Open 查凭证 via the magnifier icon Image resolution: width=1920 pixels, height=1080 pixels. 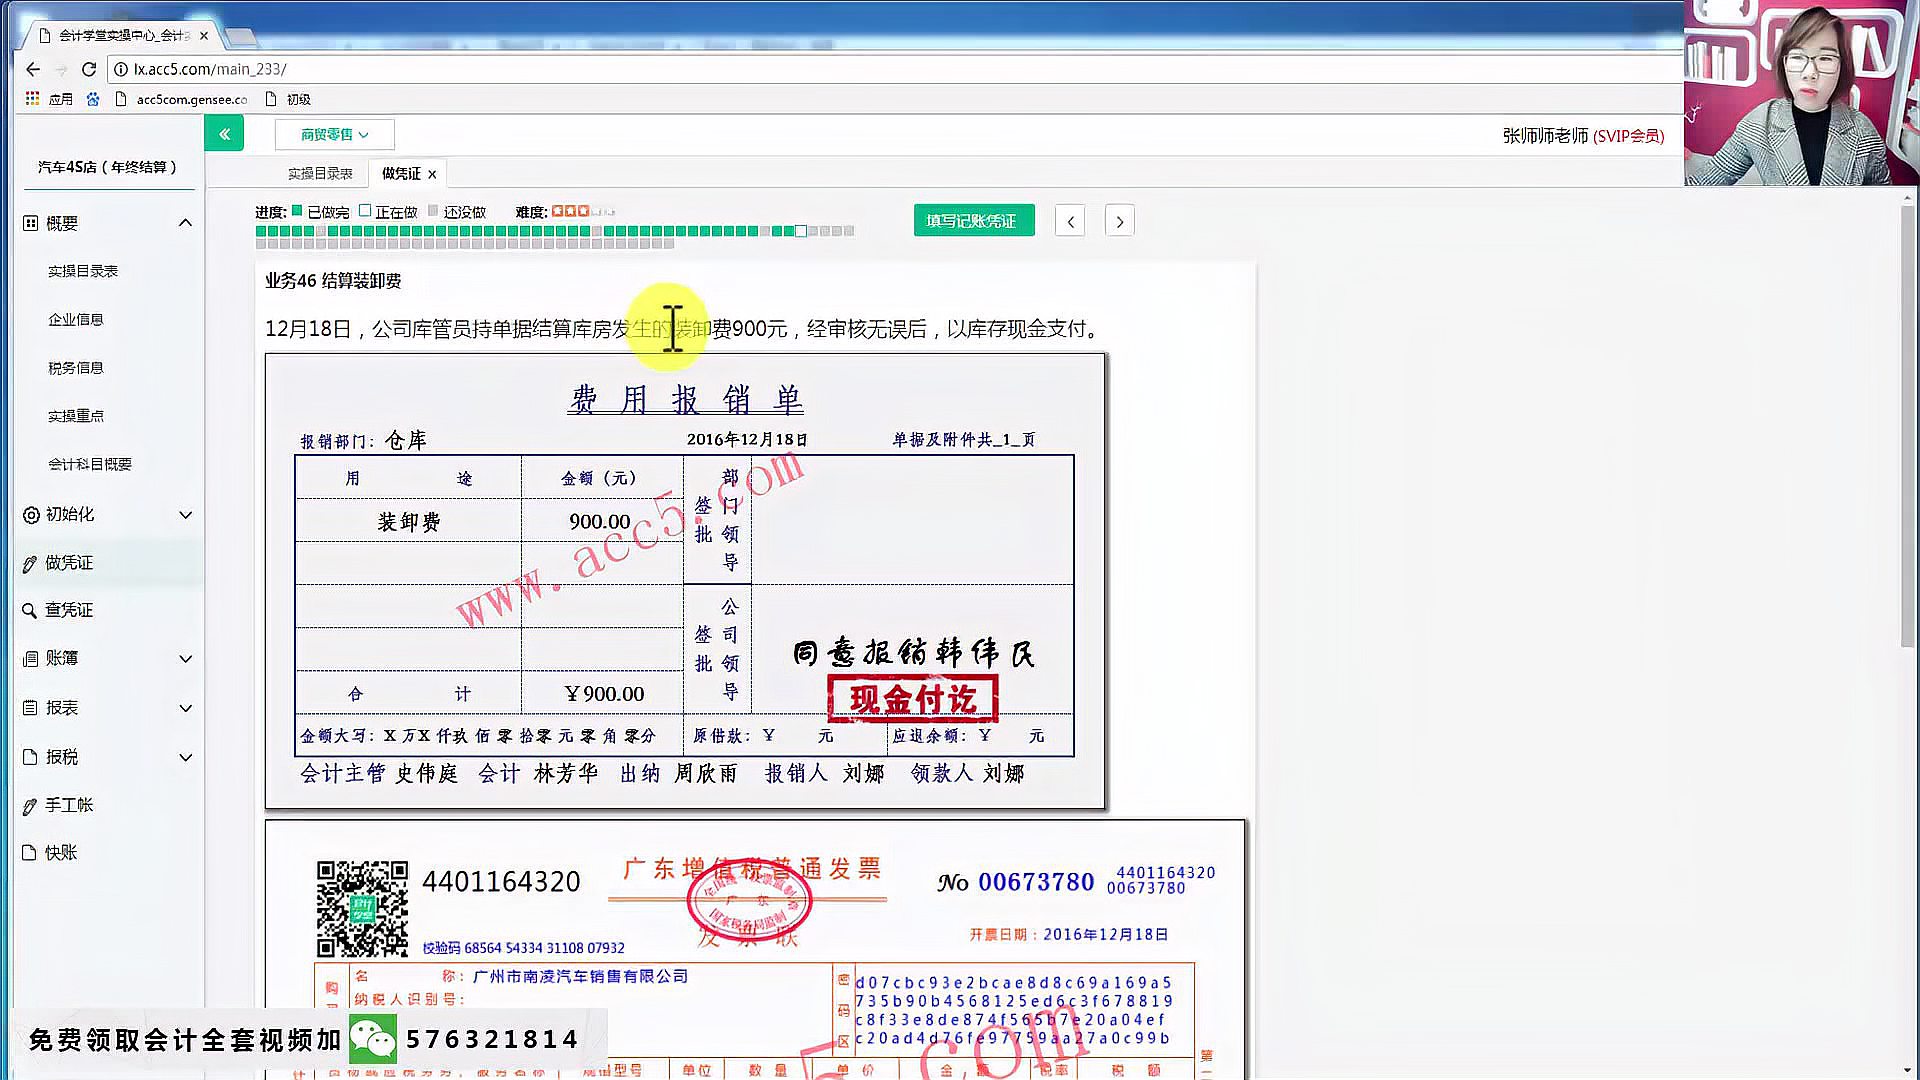pyautogui.click(x=30, y=610)
